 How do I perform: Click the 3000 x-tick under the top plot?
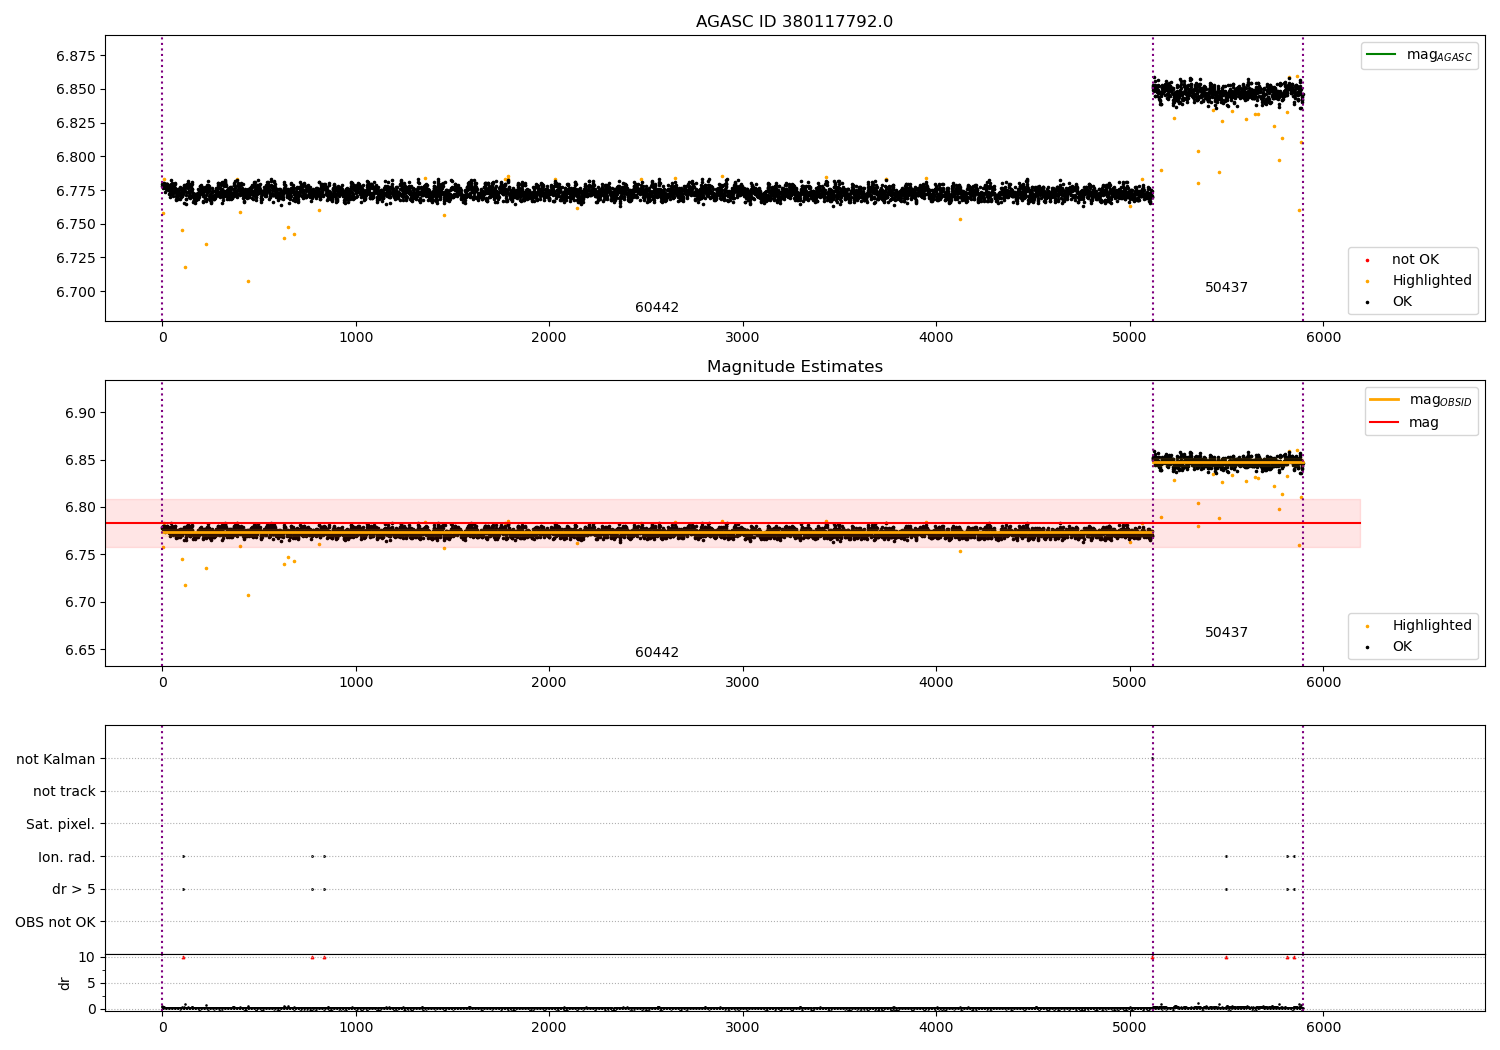tap(743, 338)
